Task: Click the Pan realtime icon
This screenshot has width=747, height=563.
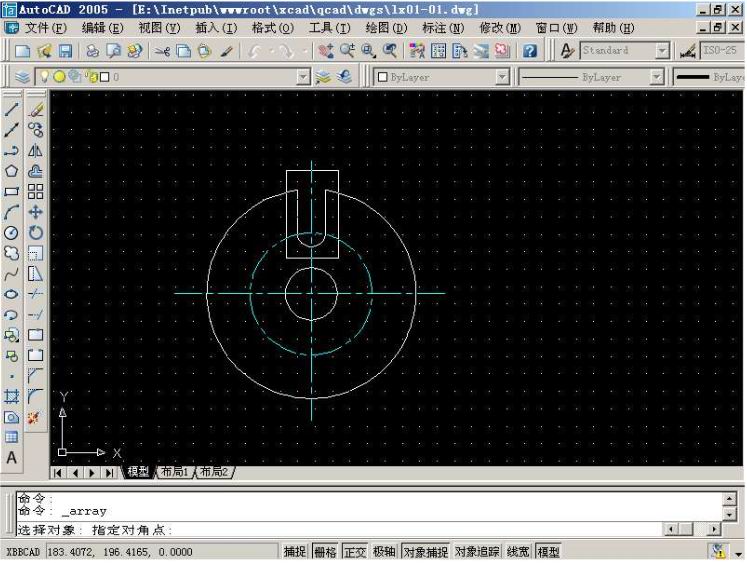Action: [x=326, y=50]
